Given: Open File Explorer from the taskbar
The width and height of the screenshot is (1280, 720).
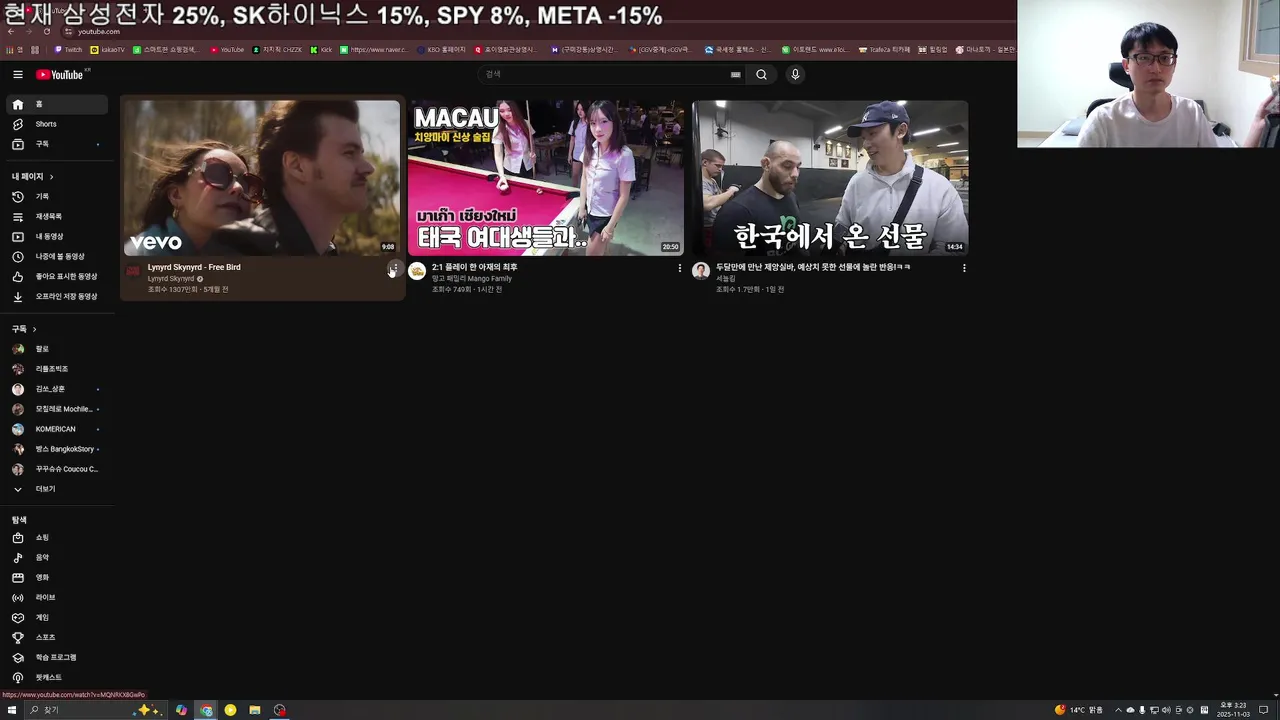Looking at the screenshot, I should [x=255, y=710].
